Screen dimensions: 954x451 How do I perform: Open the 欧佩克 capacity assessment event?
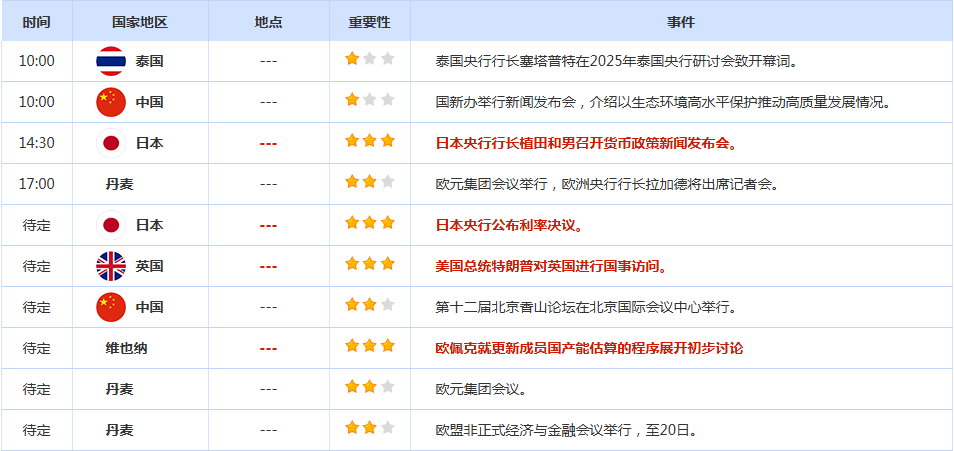click(589, 348)
